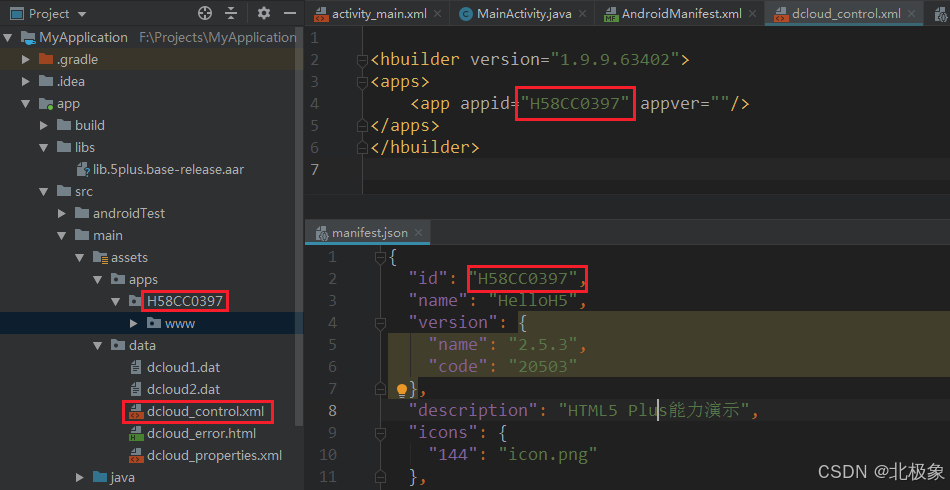Click the dcloud1.dat file icon
Image resolution: width=950 pixels, height=490 pixels.
click(x=136, y=367)
